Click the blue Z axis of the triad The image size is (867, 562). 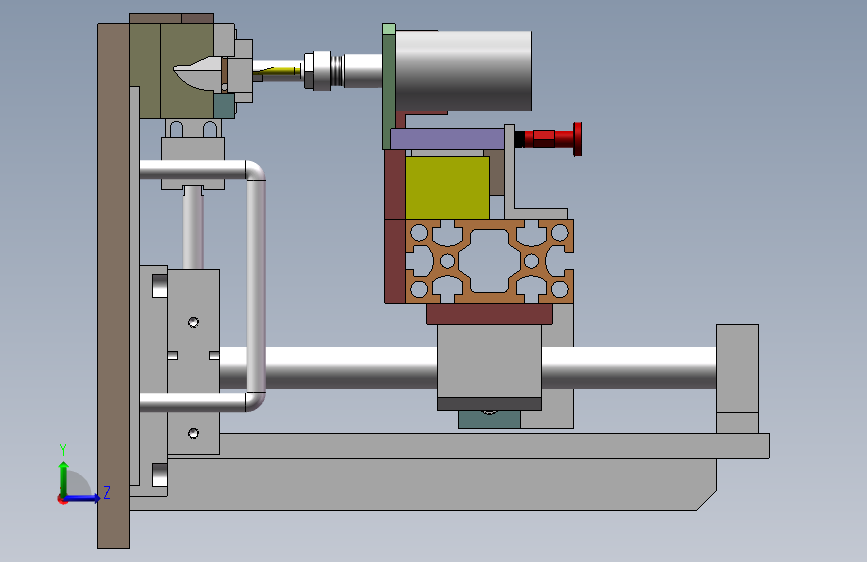pos(83,498)
